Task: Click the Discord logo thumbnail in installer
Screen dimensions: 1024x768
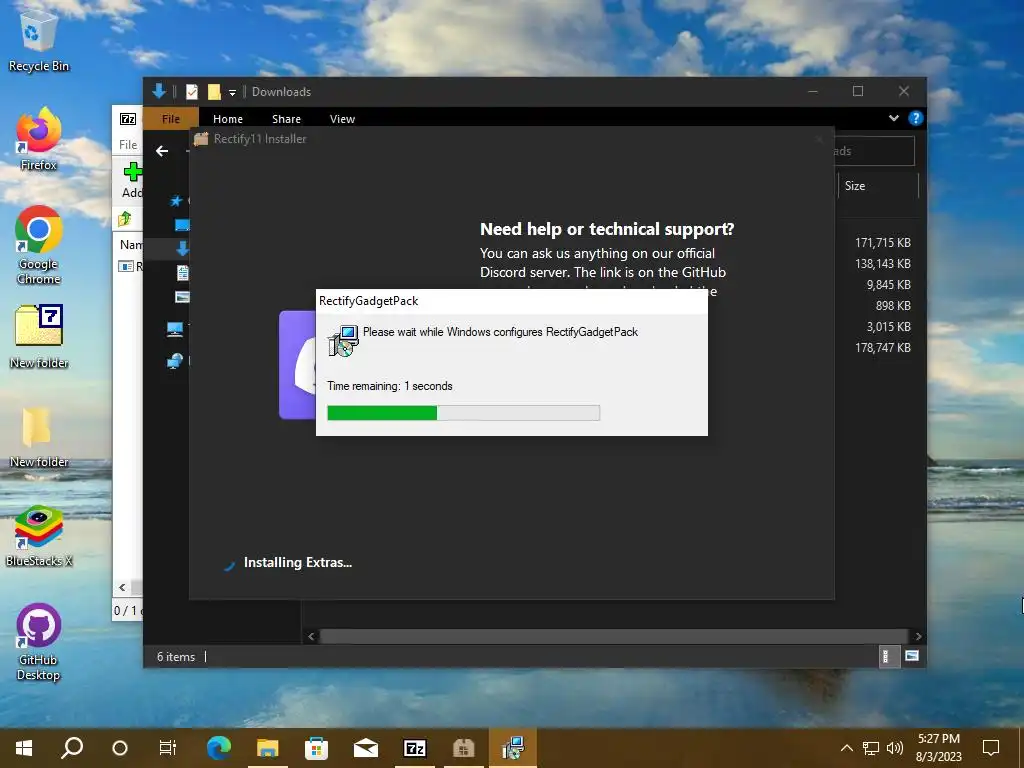Action: click(x=298, y=364)
